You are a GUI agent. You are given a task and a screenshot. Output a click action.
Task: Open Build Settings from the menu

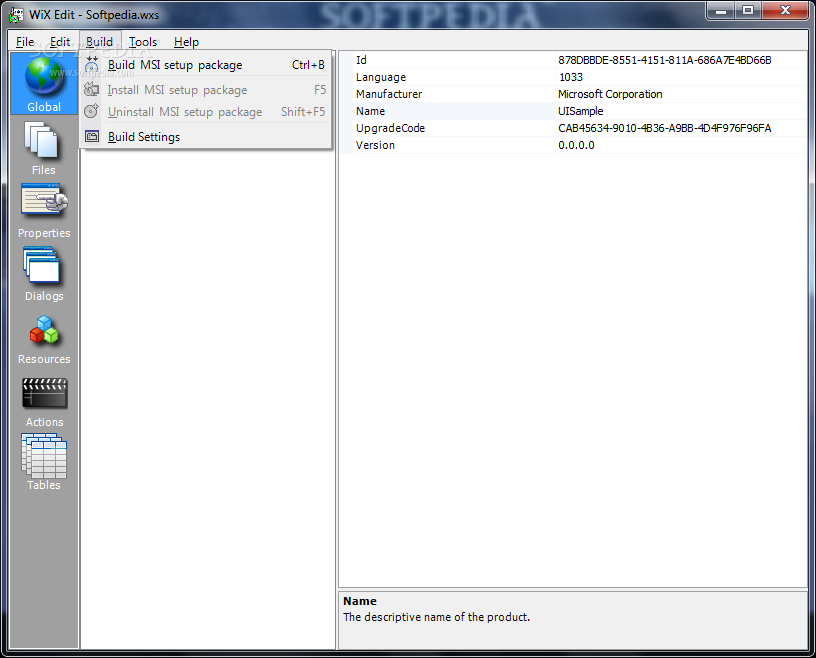(x=206, y=136)
